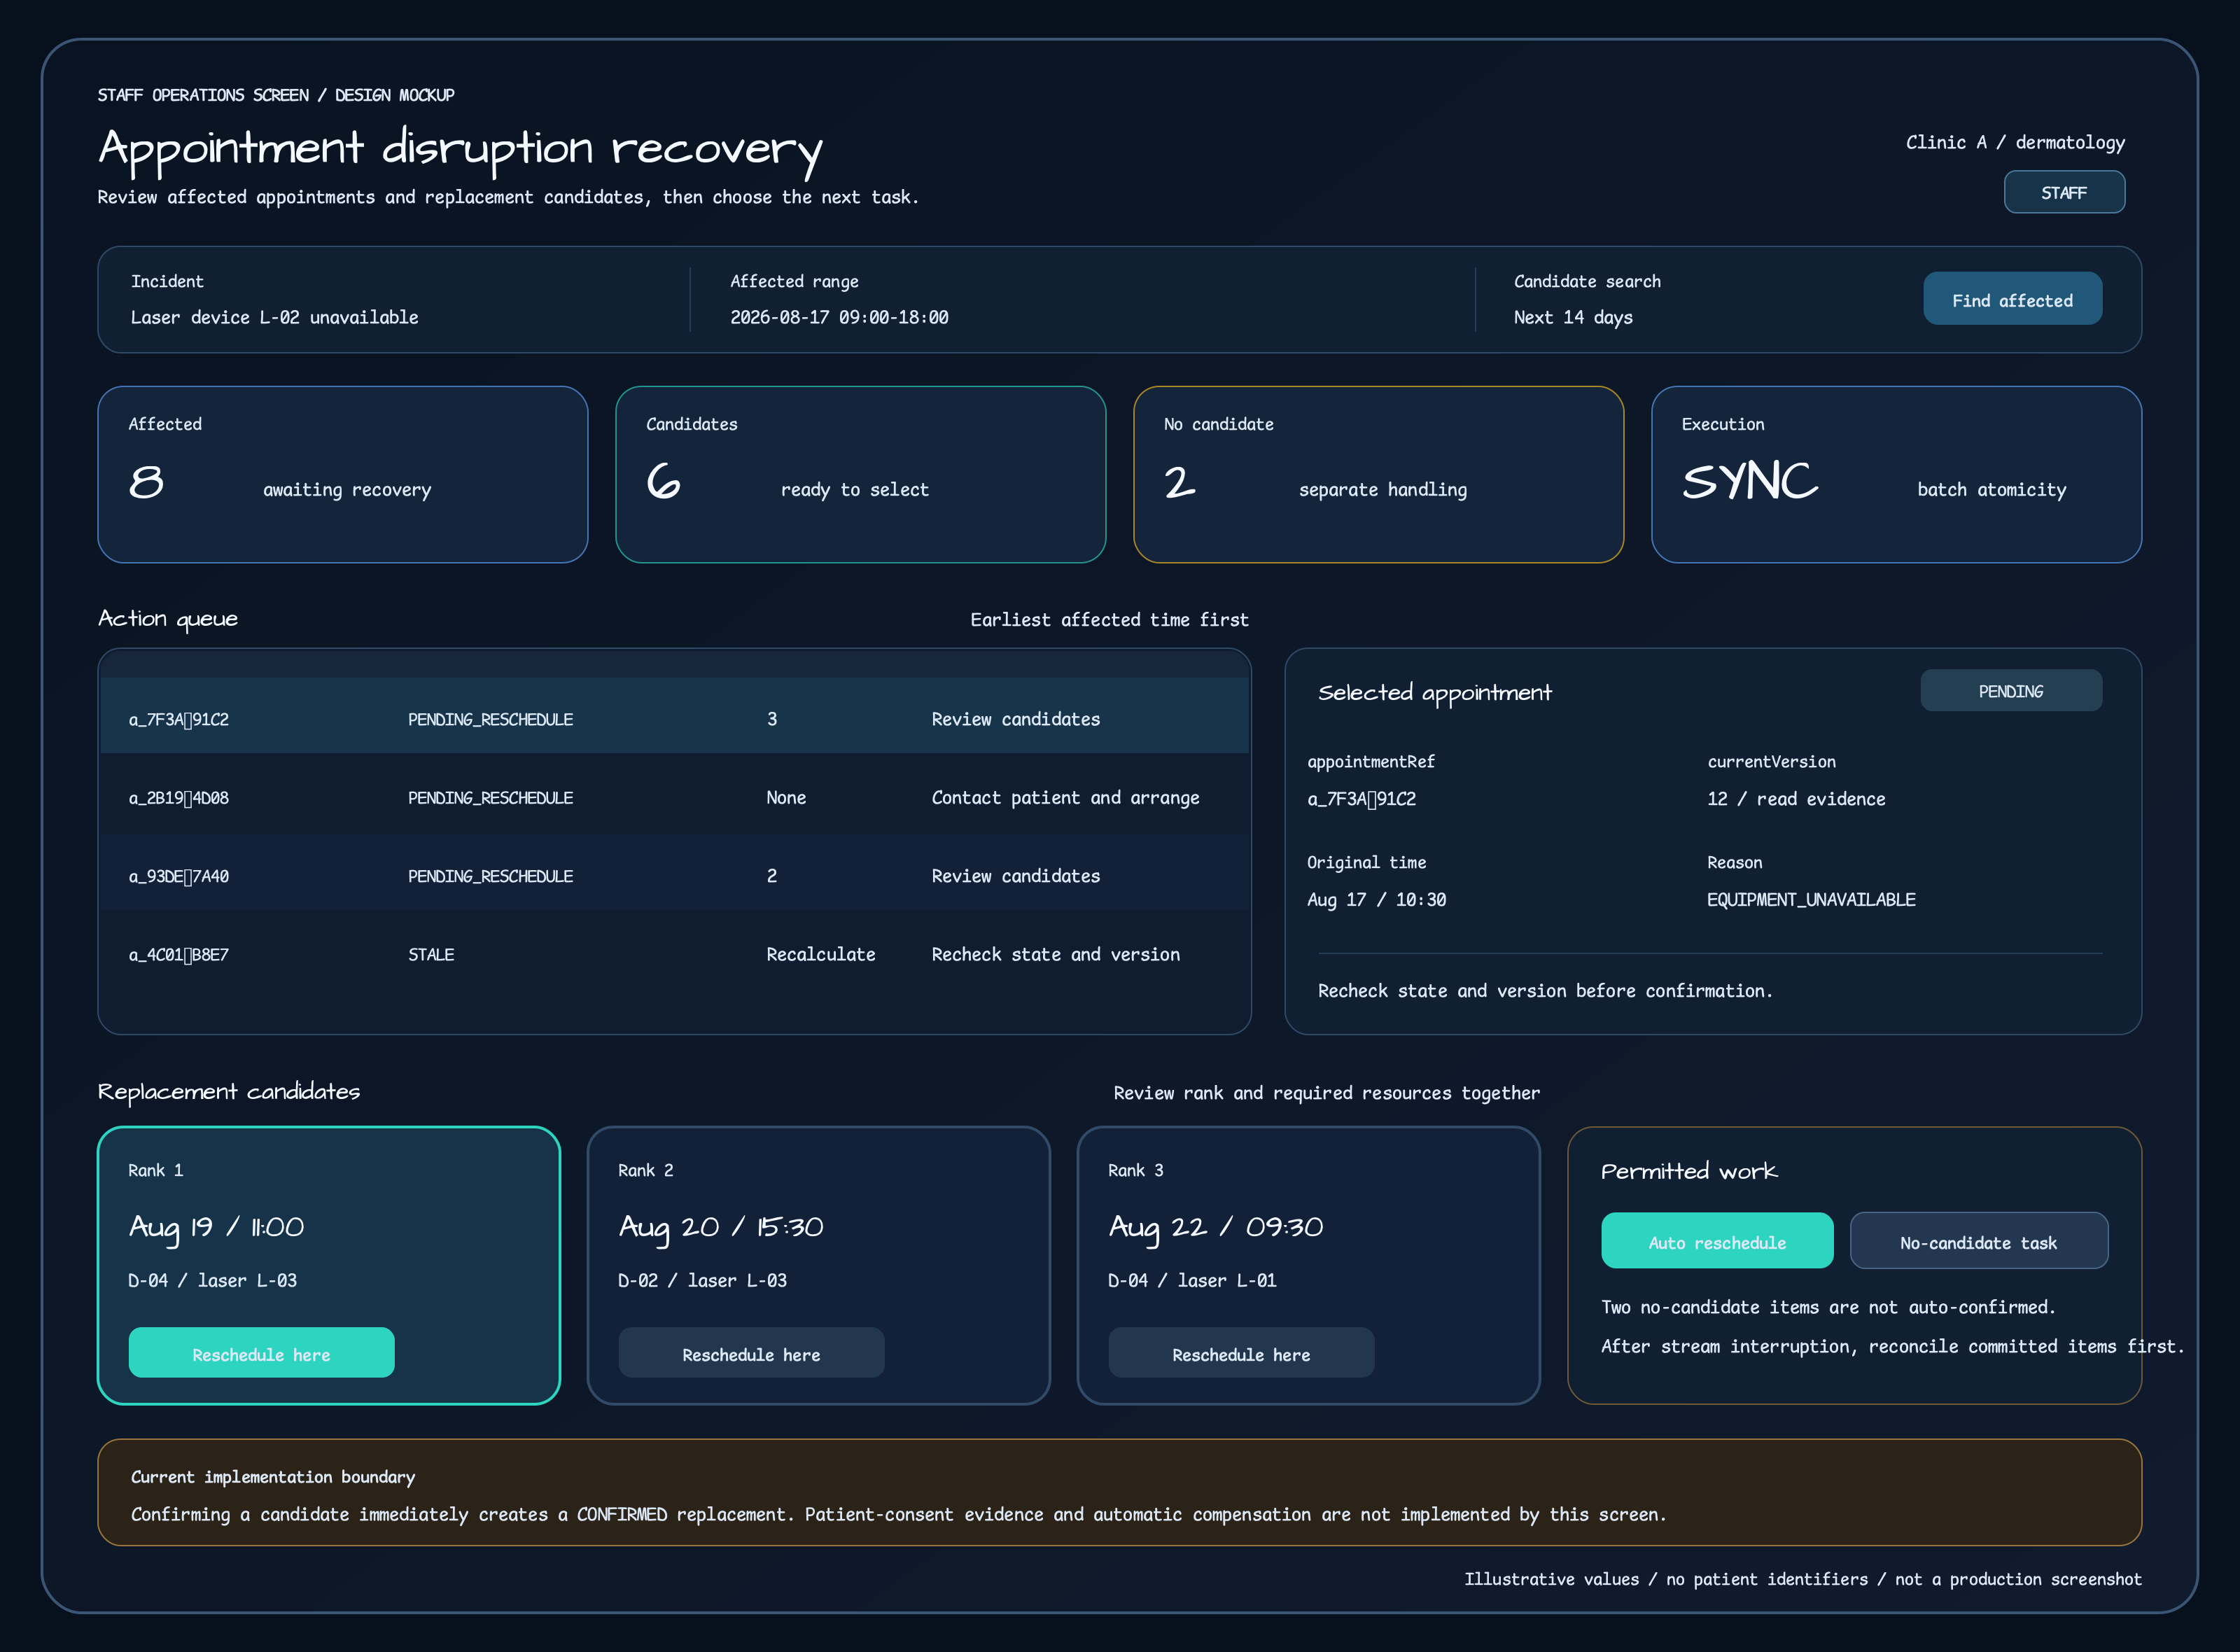Click D-04 / laser L-01 resources
This screenshot has height=1652, width=2240.
pyautogui.click(x=1192, y=1280)
